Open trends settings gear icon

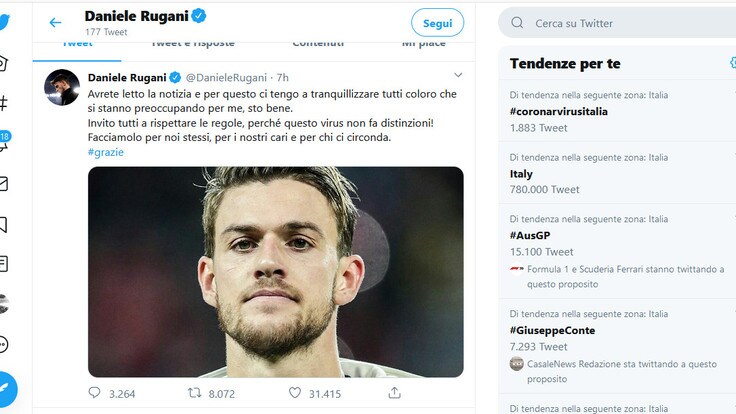732,63
